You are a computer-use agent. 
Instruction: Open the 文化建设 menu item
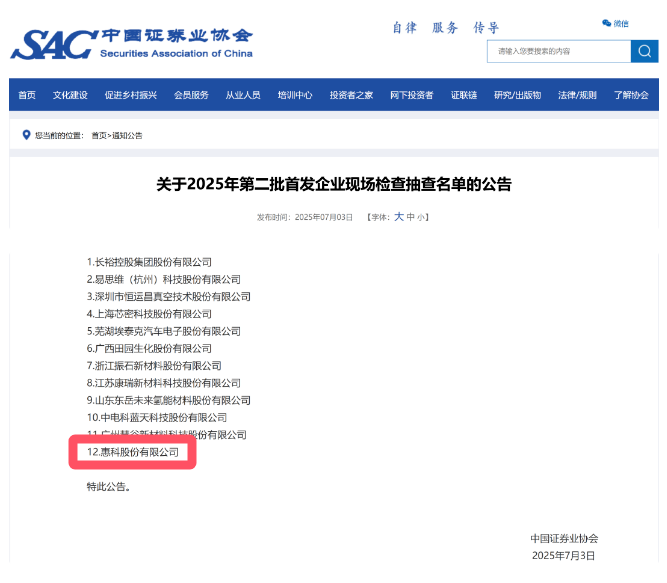[x=70, y=95]
